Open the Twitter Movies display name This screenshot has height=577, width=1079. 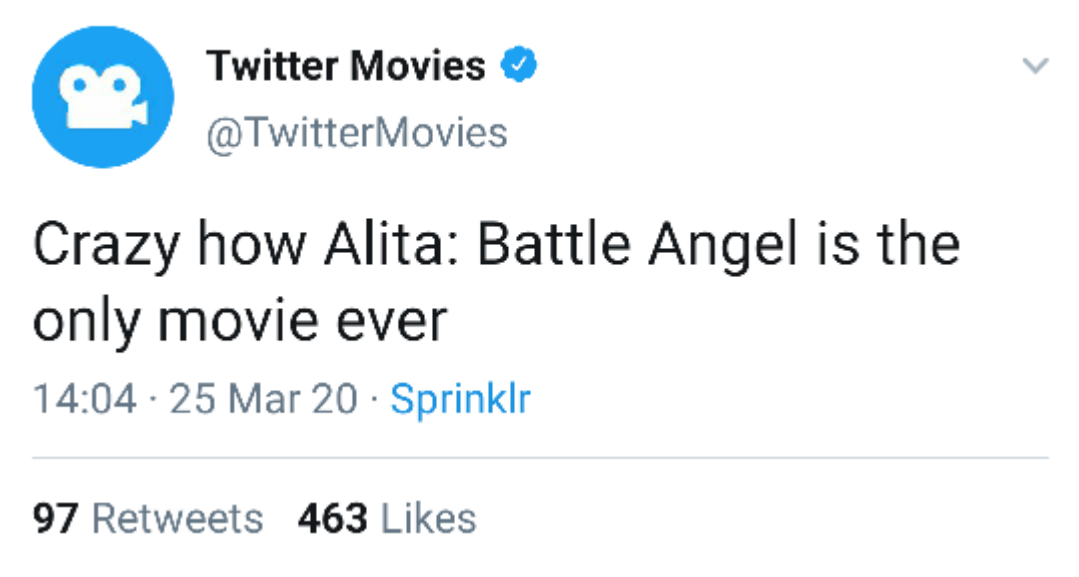[x=346, y=66]
